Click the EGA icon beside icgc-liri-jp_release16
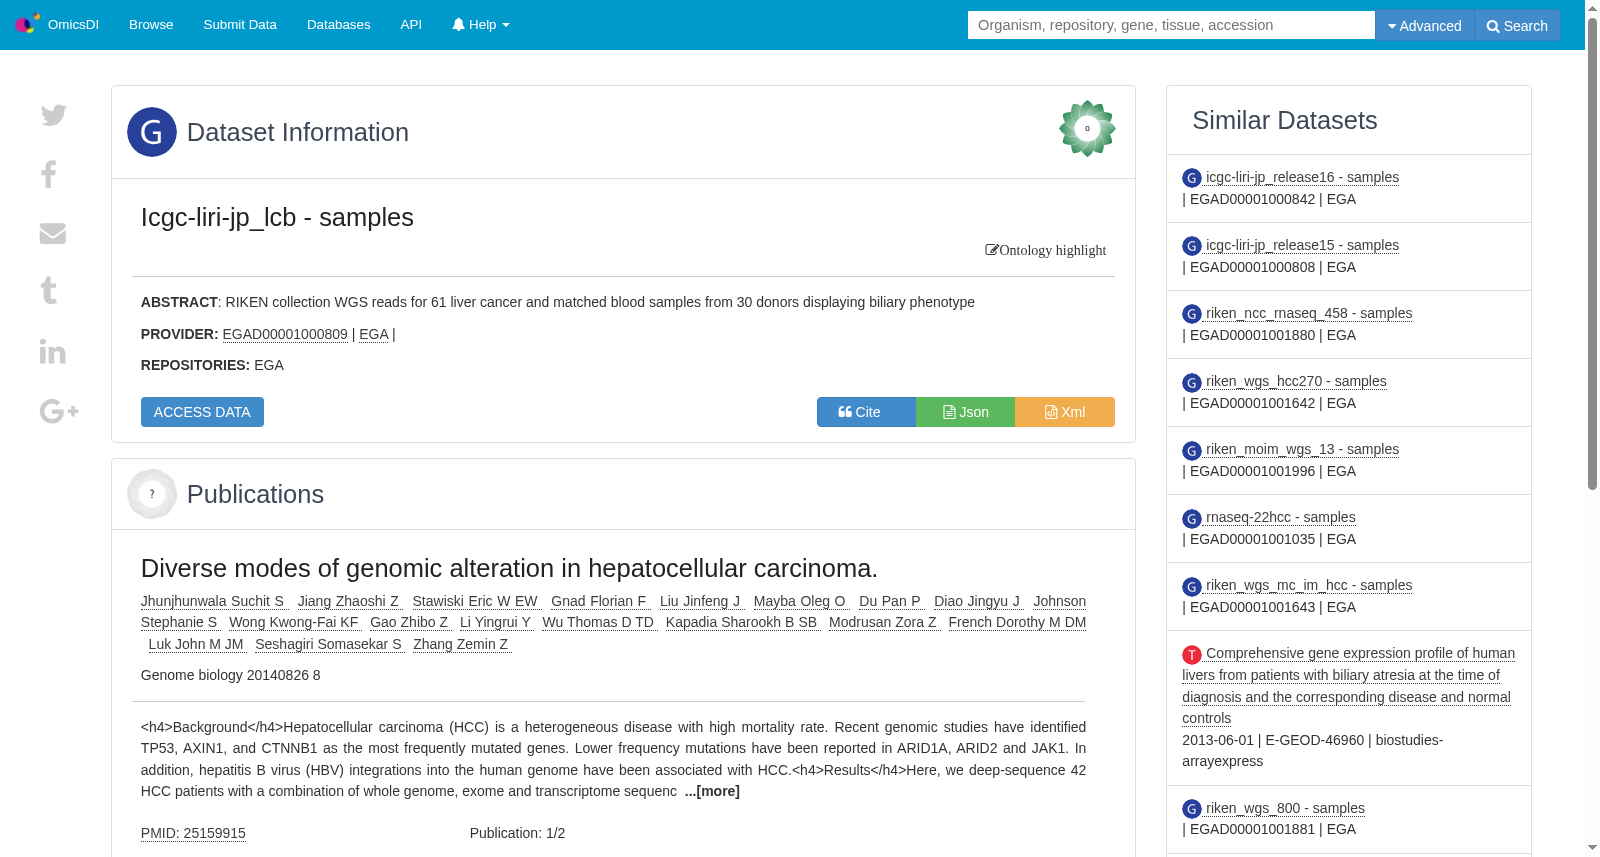 pos(1192,178)
